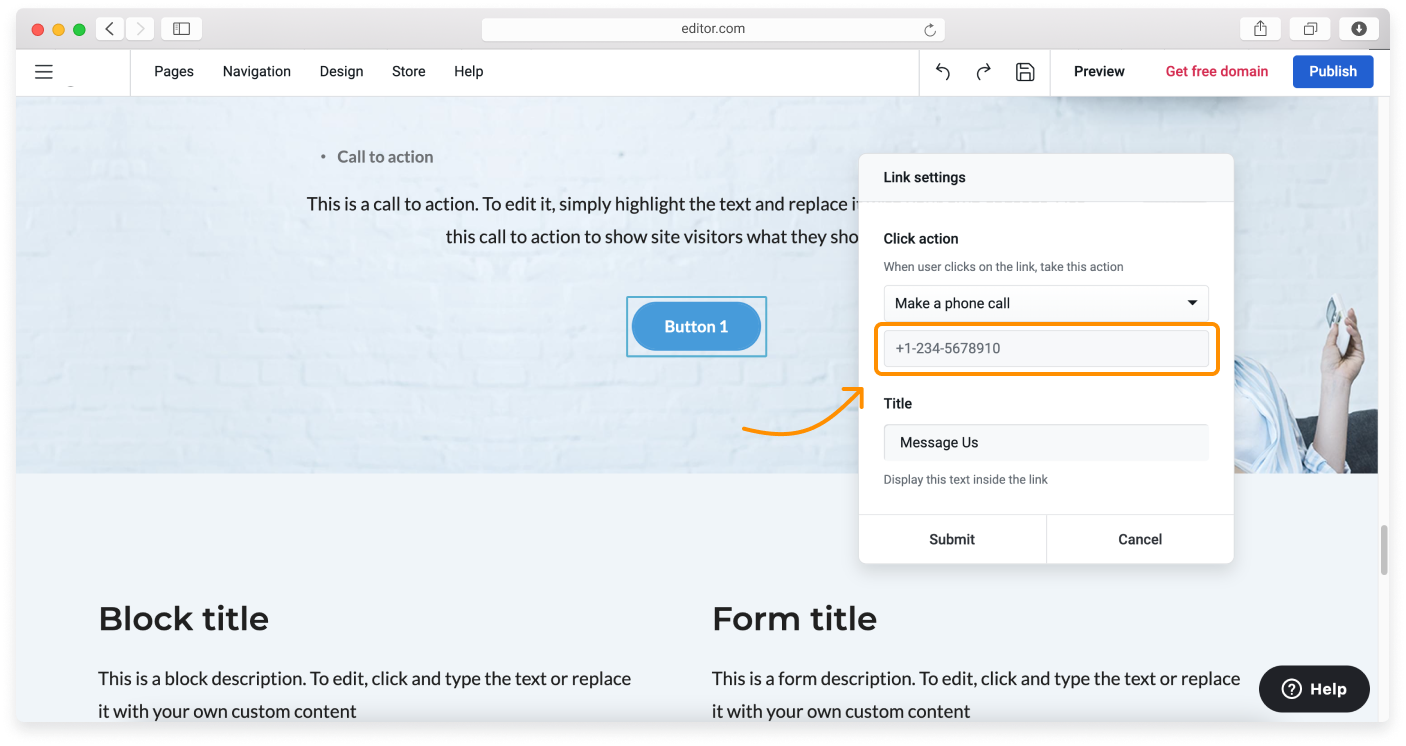This screenshot has width=1406, height=746.
Task: Cancel the link settings dialog
Action: tap(1140, 539)
